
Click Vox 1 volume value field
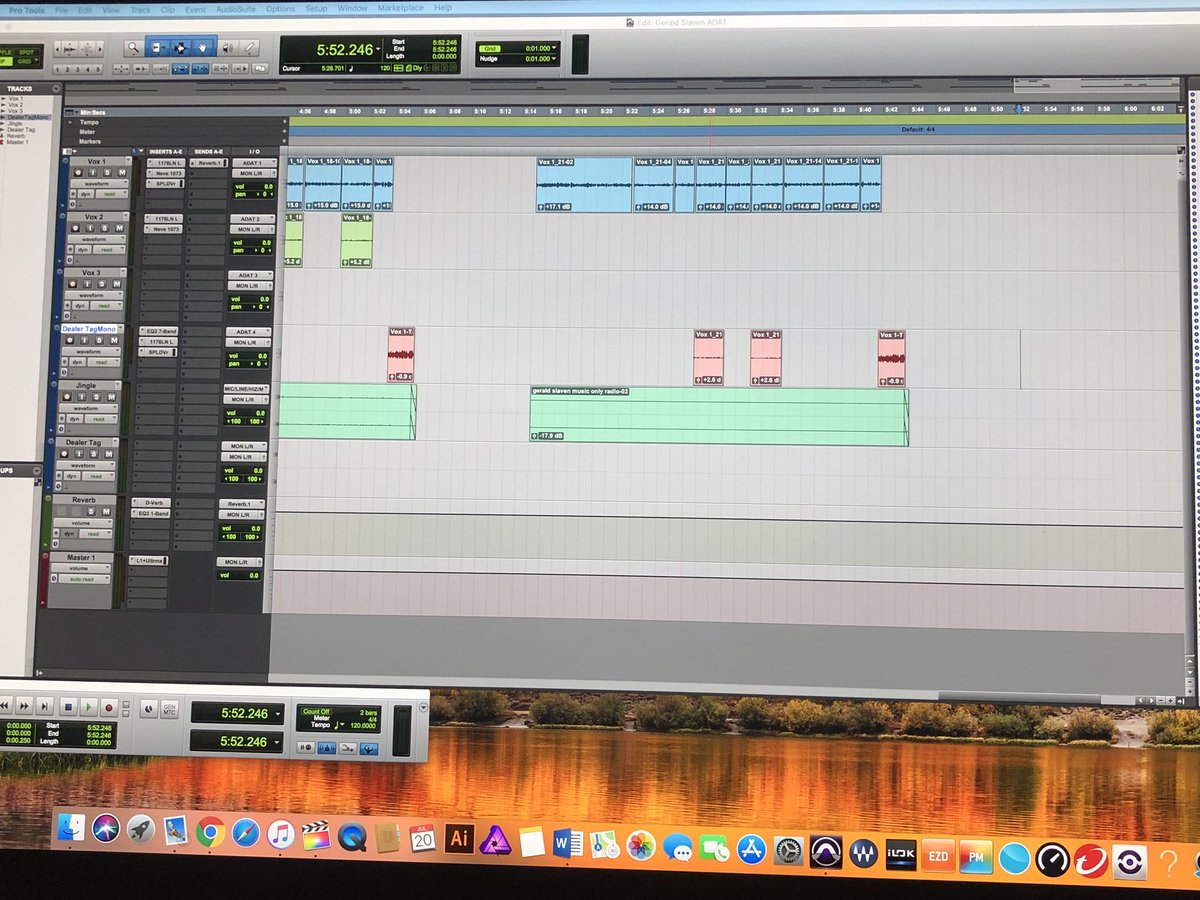point(254,187)
